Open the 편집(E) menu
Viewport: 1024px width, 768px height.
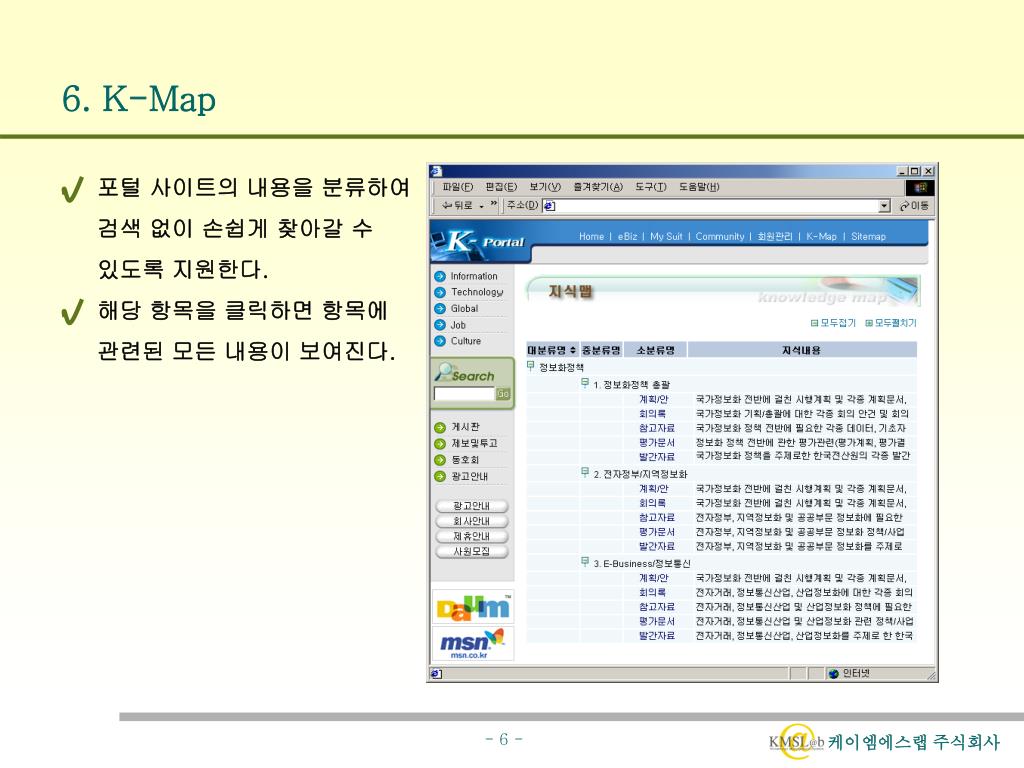[x=501, y=187]
